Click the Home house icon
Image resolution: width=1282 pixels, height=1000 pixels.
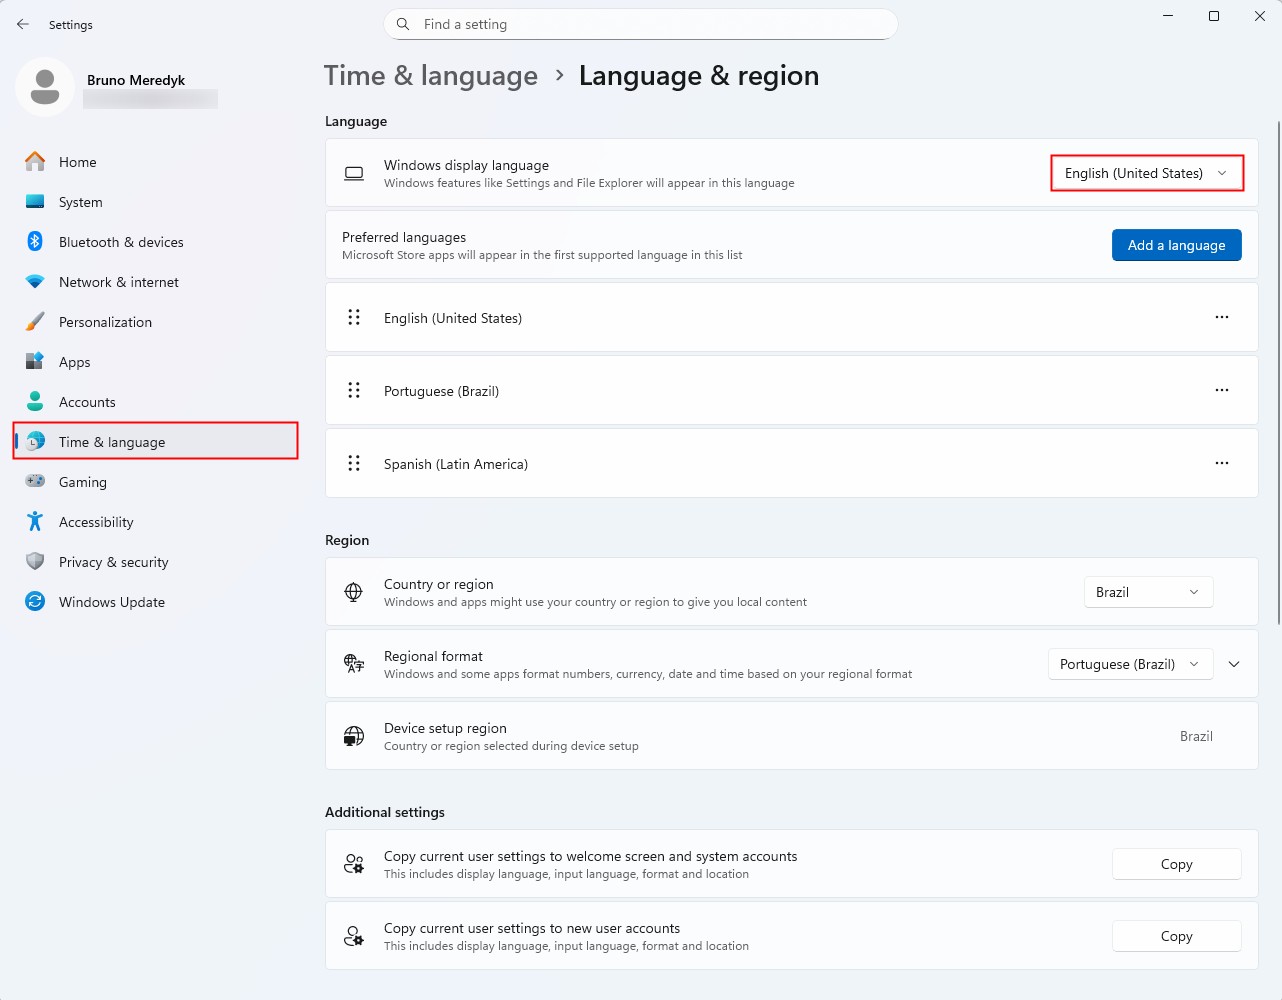[x=35, y=162]
